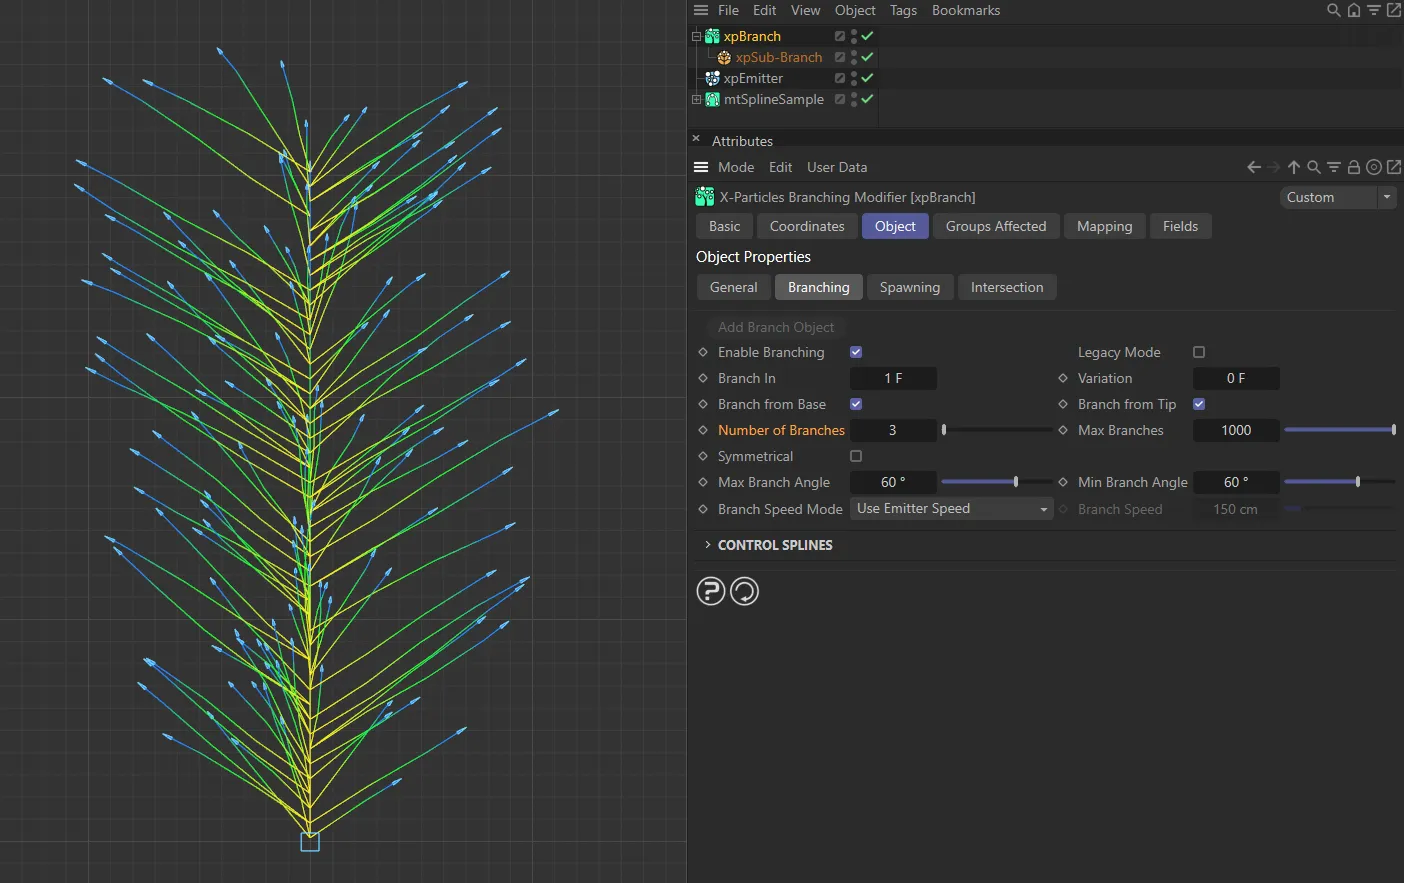Disable the Enable Branching checkbox
The height and width of the screenshot is (883, 1404).
click(x=856, y=352)
